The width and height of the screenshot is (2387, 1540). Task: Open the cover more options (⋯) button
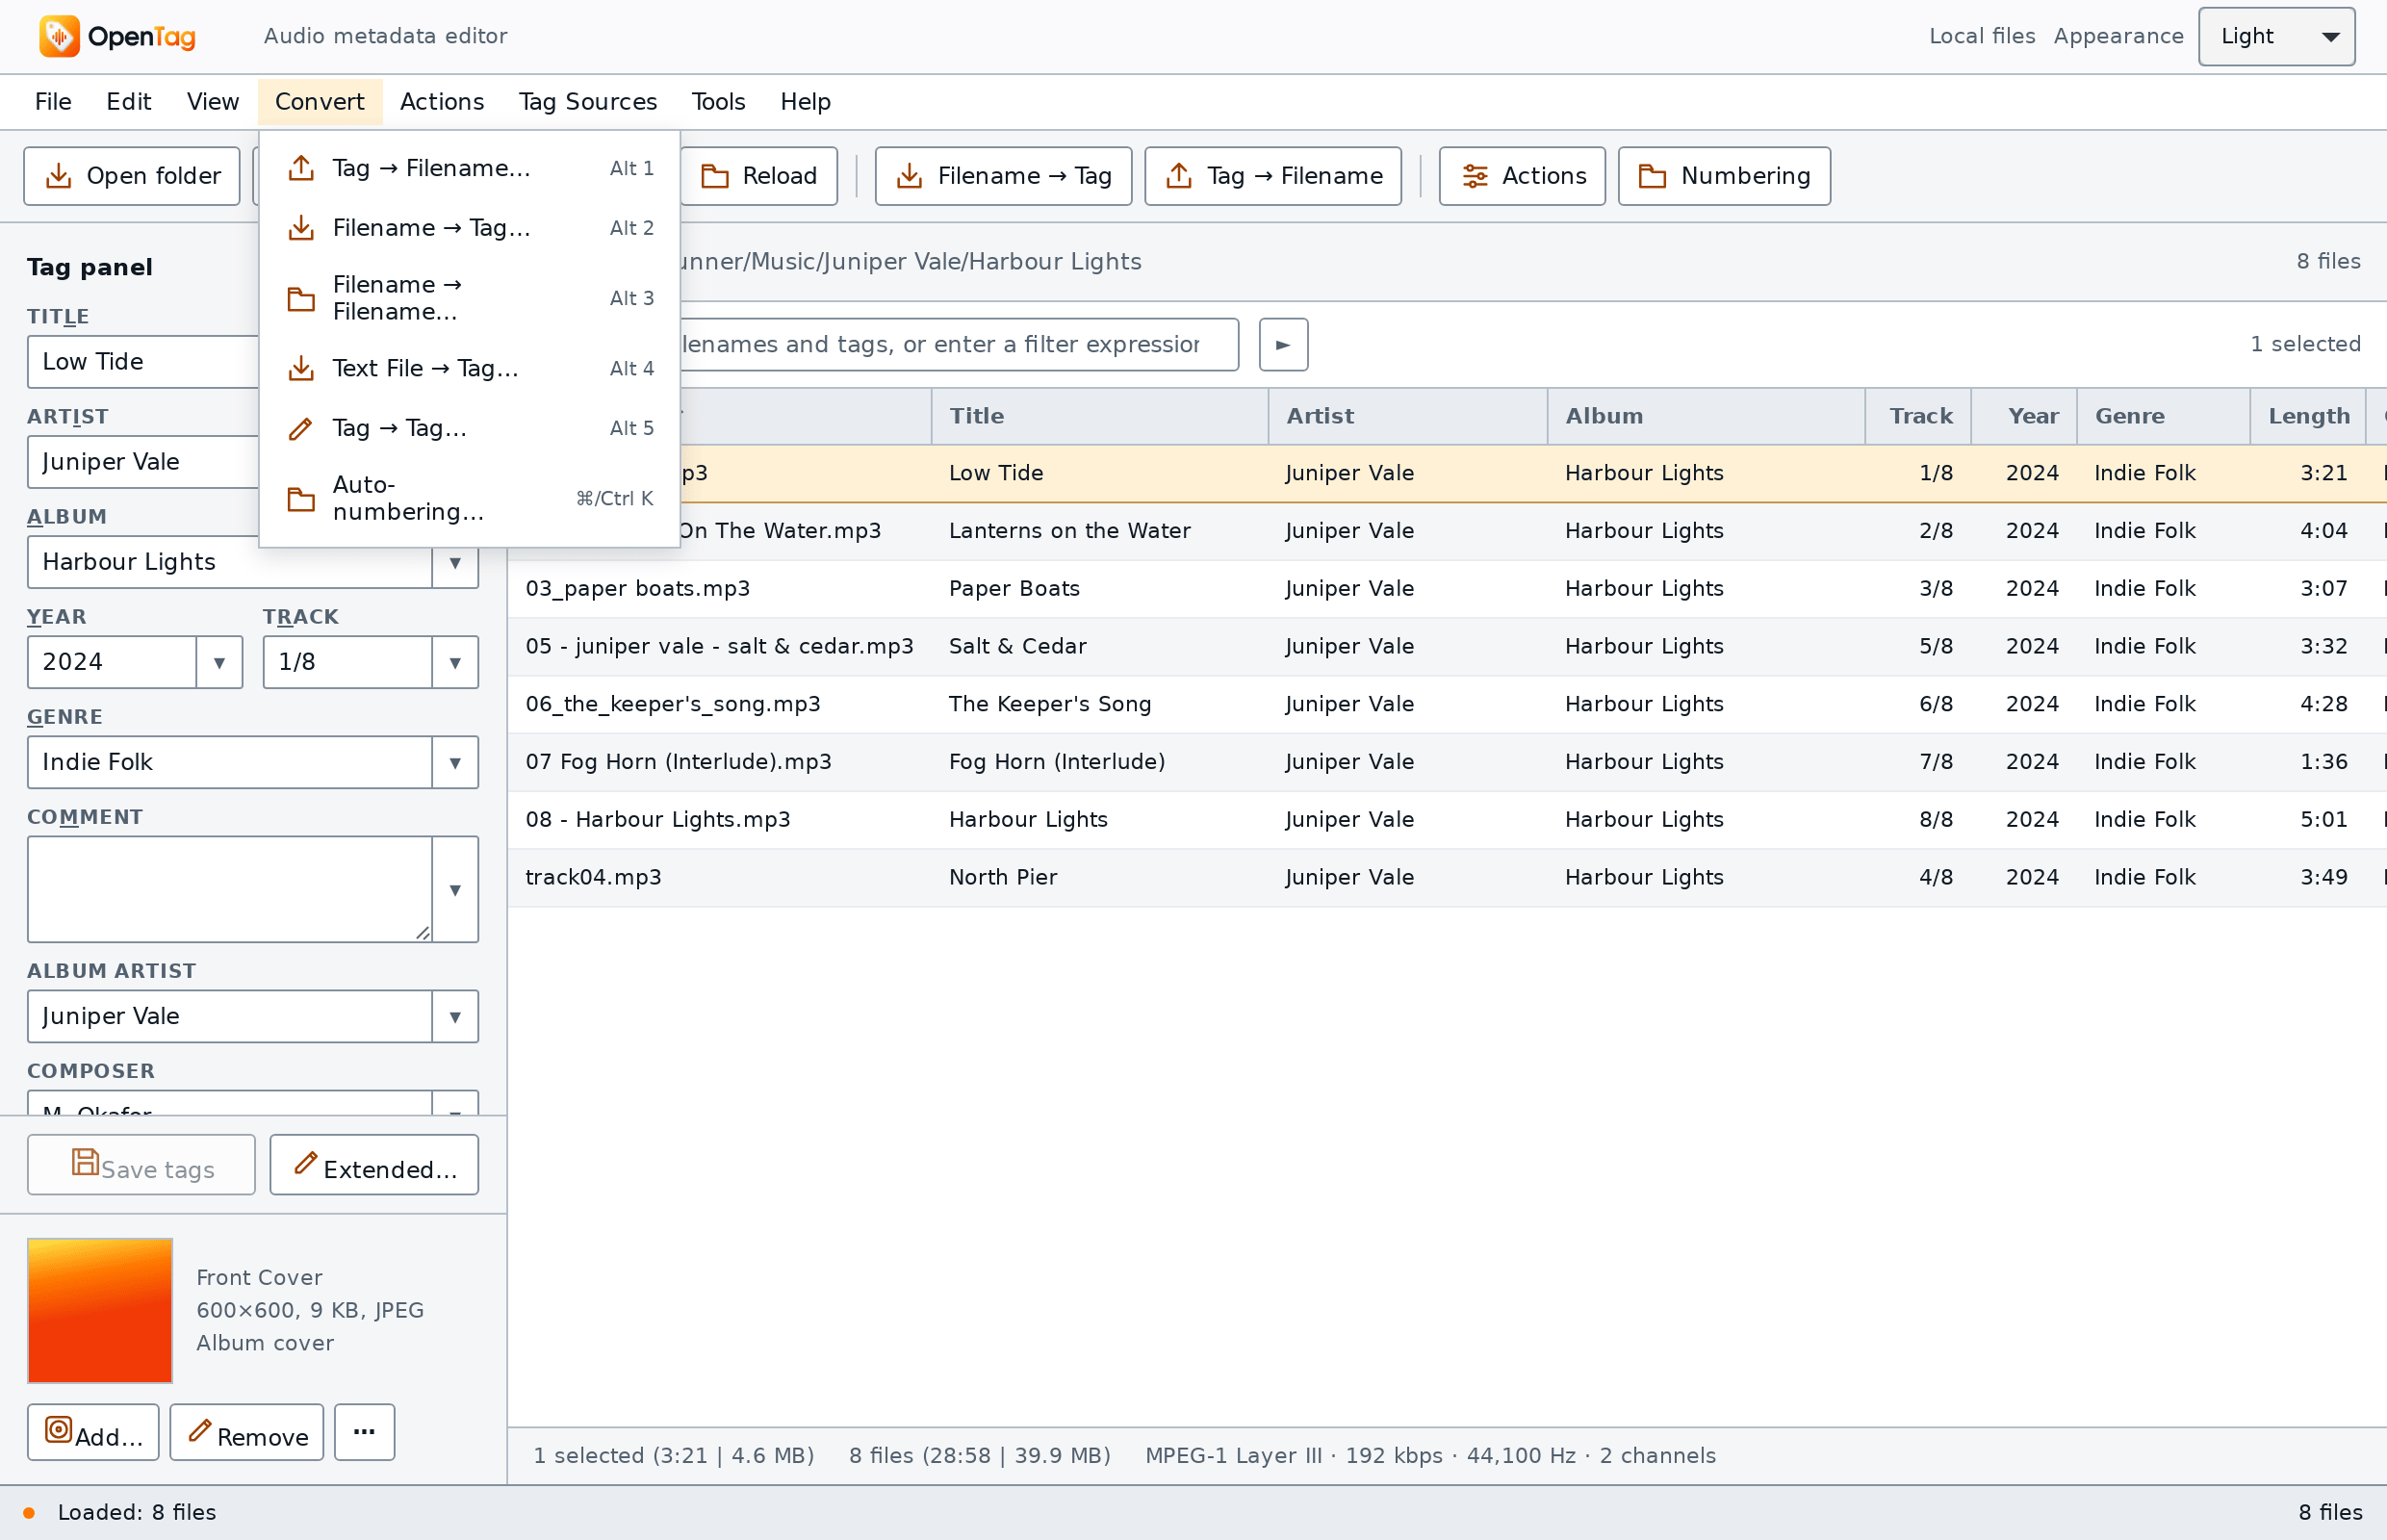click(364, 1432)
